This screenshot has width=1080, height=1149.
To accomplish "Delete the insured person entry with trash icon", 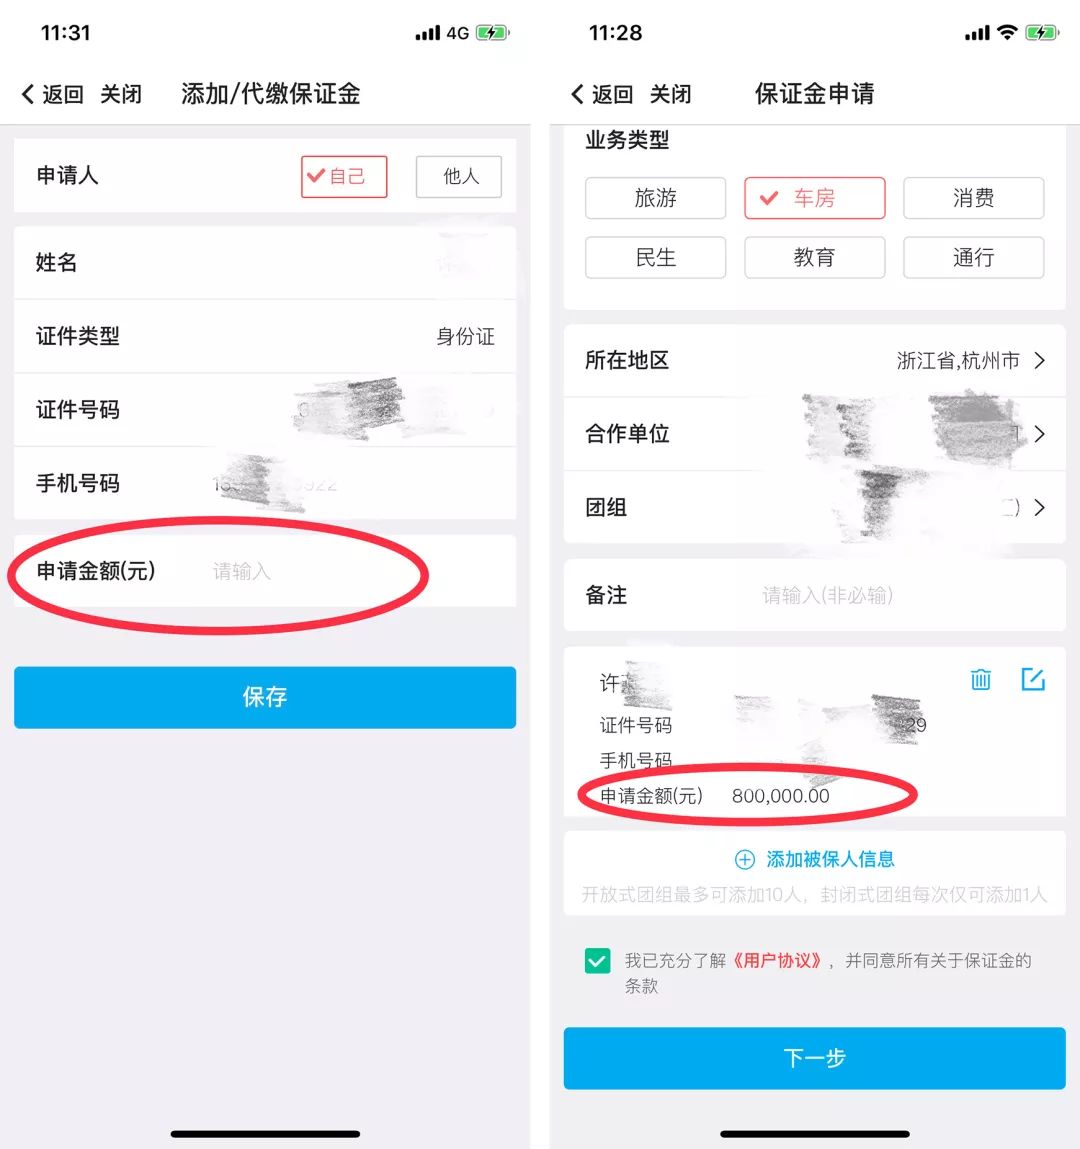I will tap(980, 679).
